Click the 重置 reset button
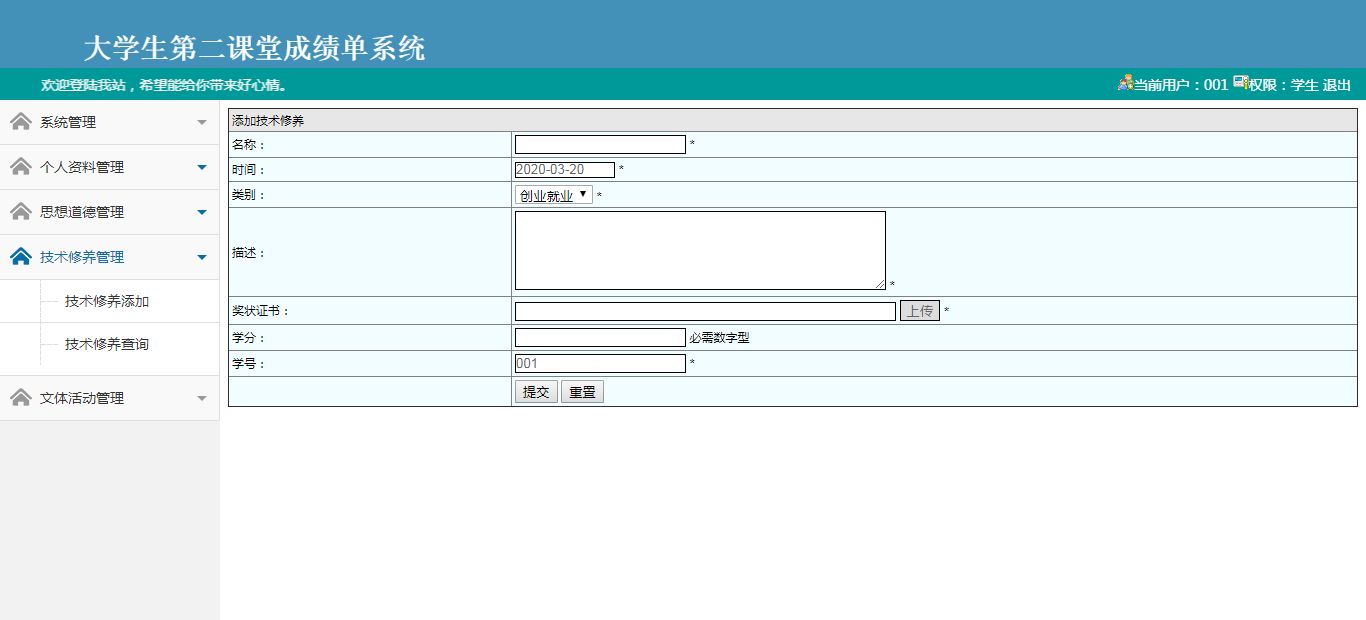This screenshot has width=1366, height=620. [x=582, y=392]
